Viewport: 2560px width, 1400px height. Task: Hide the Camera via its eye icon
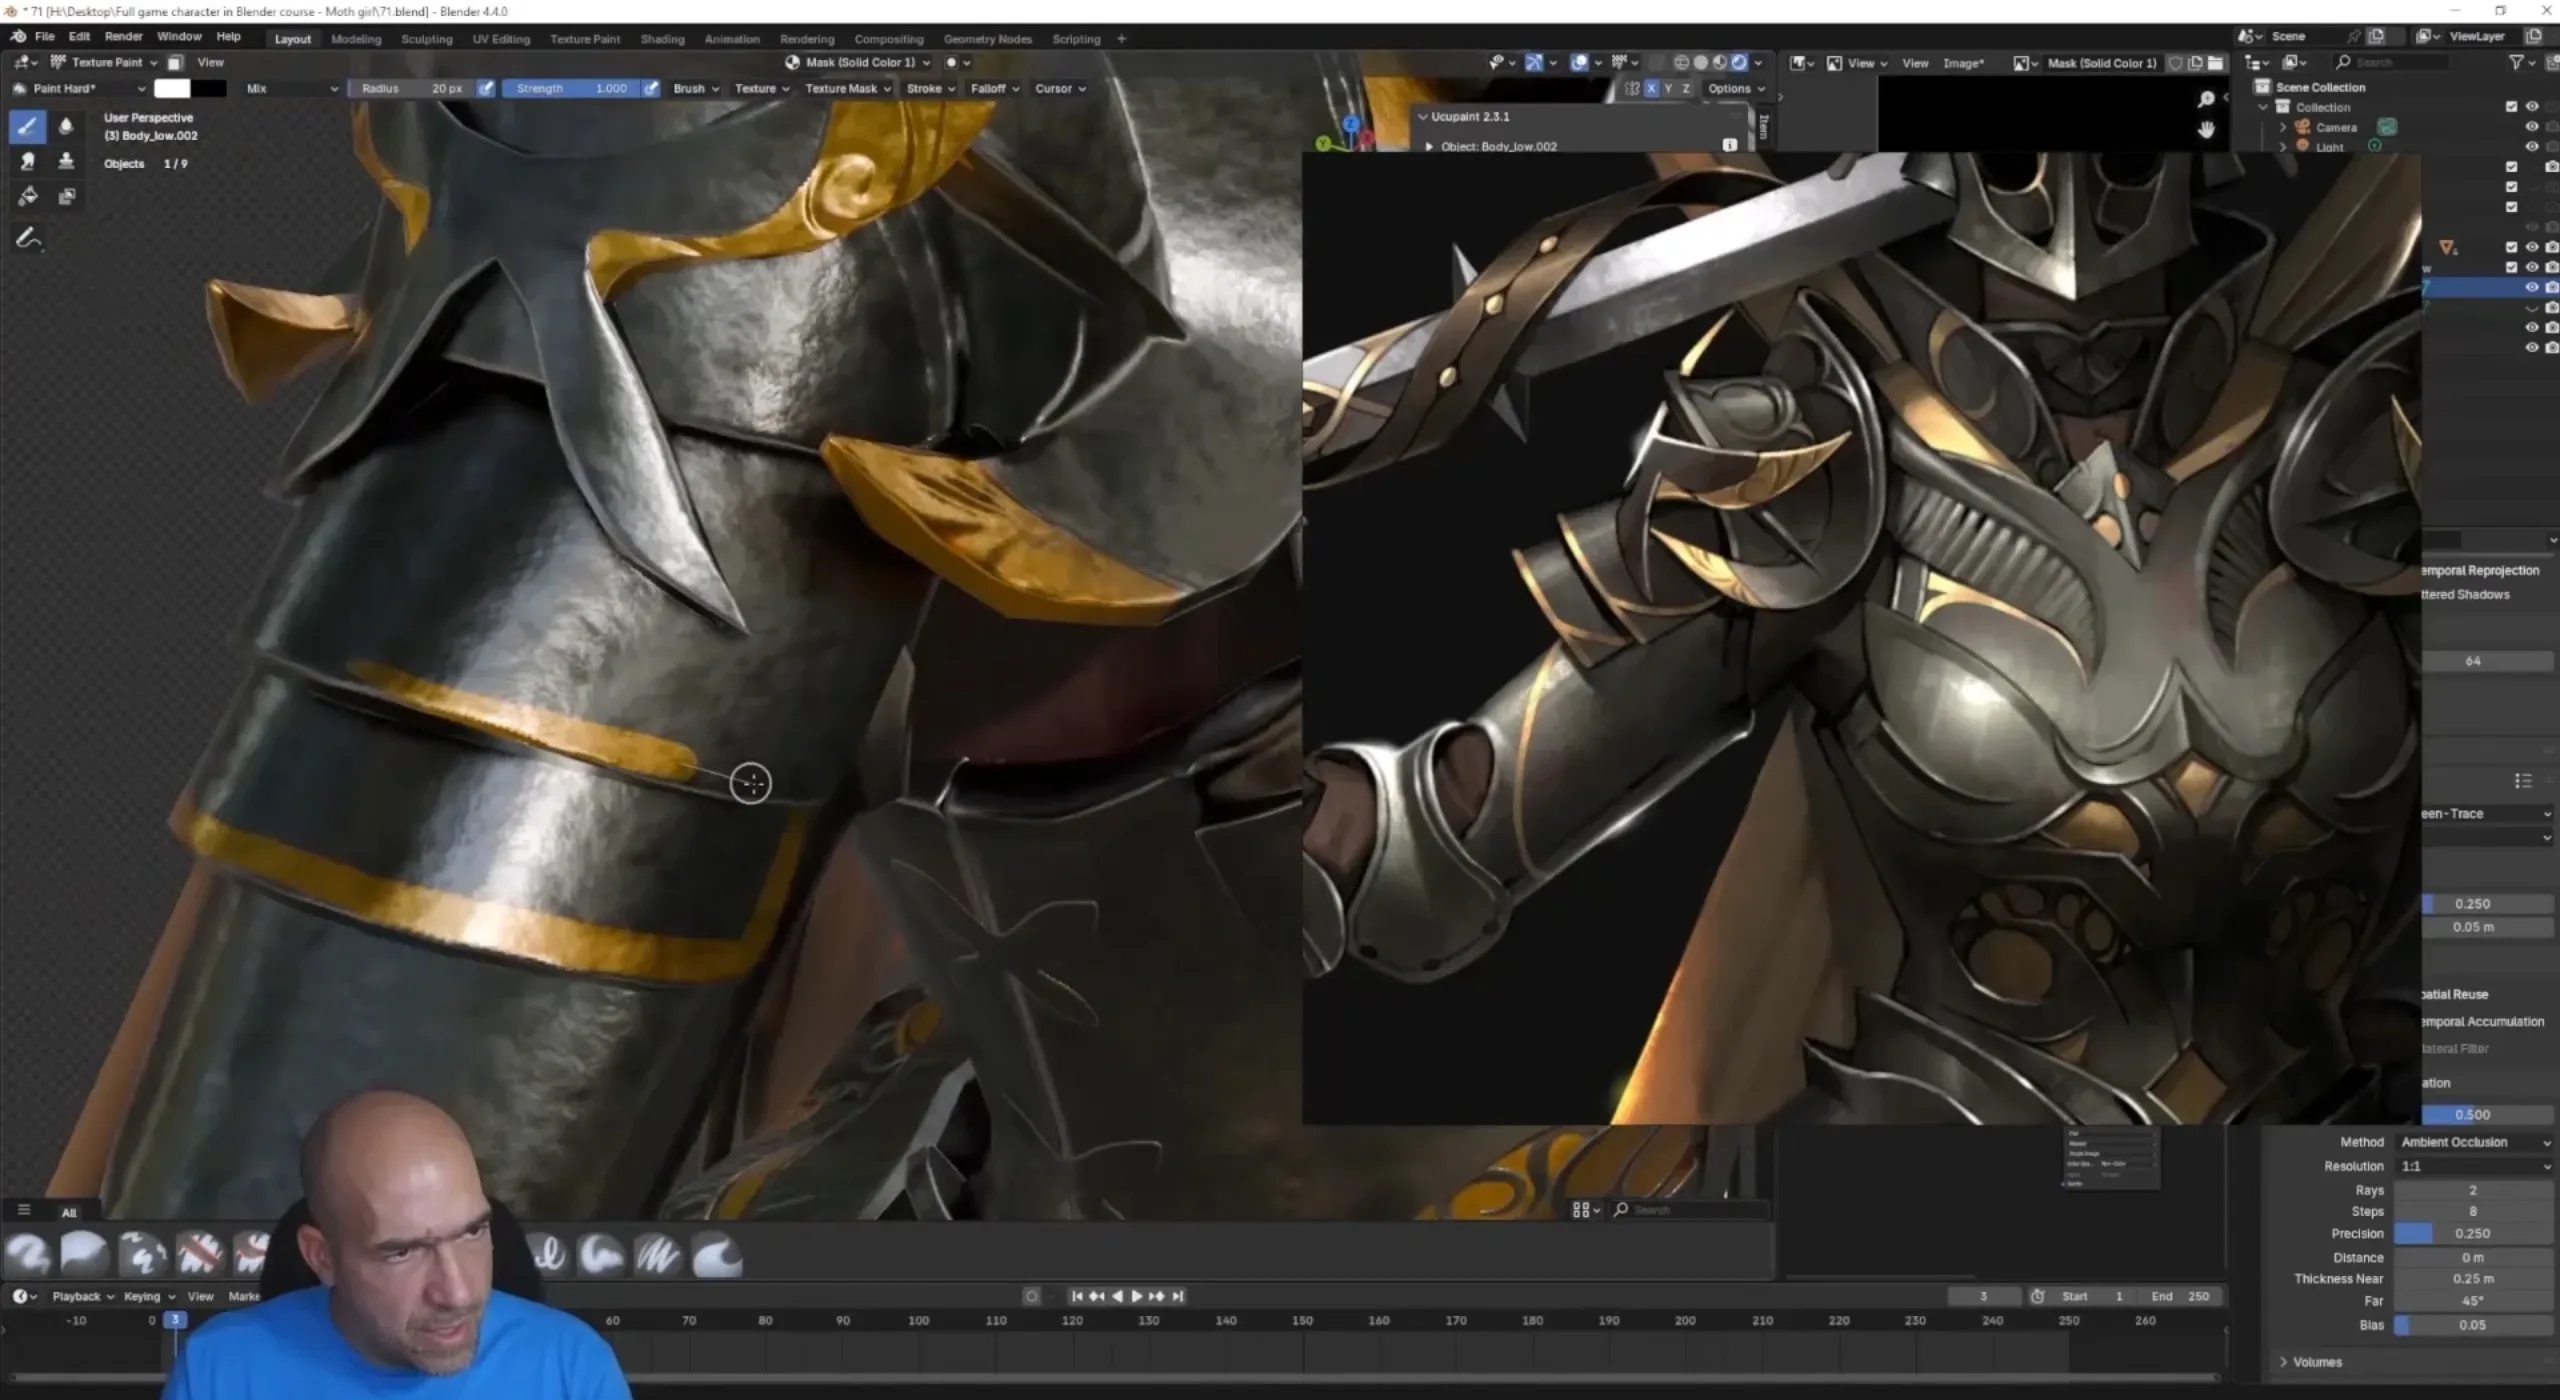[x=2532, y=127]
